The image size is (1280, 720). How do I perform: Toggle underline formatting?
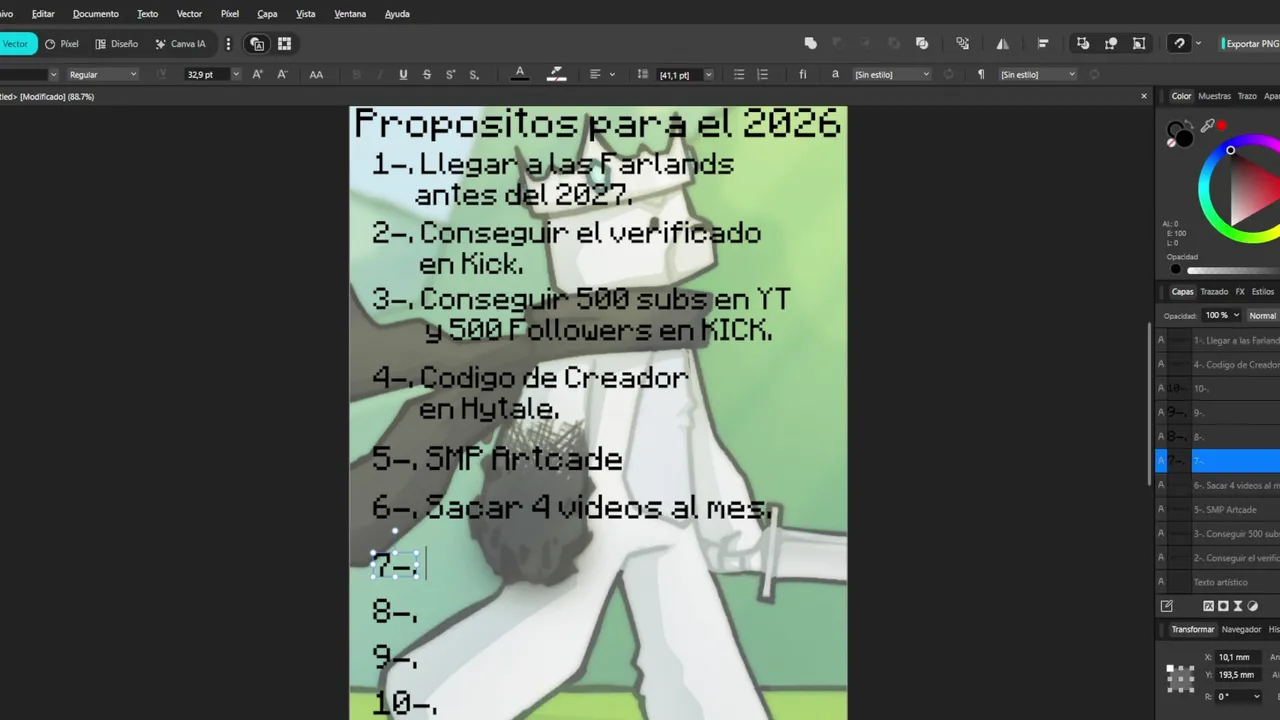tap(403, 74)
